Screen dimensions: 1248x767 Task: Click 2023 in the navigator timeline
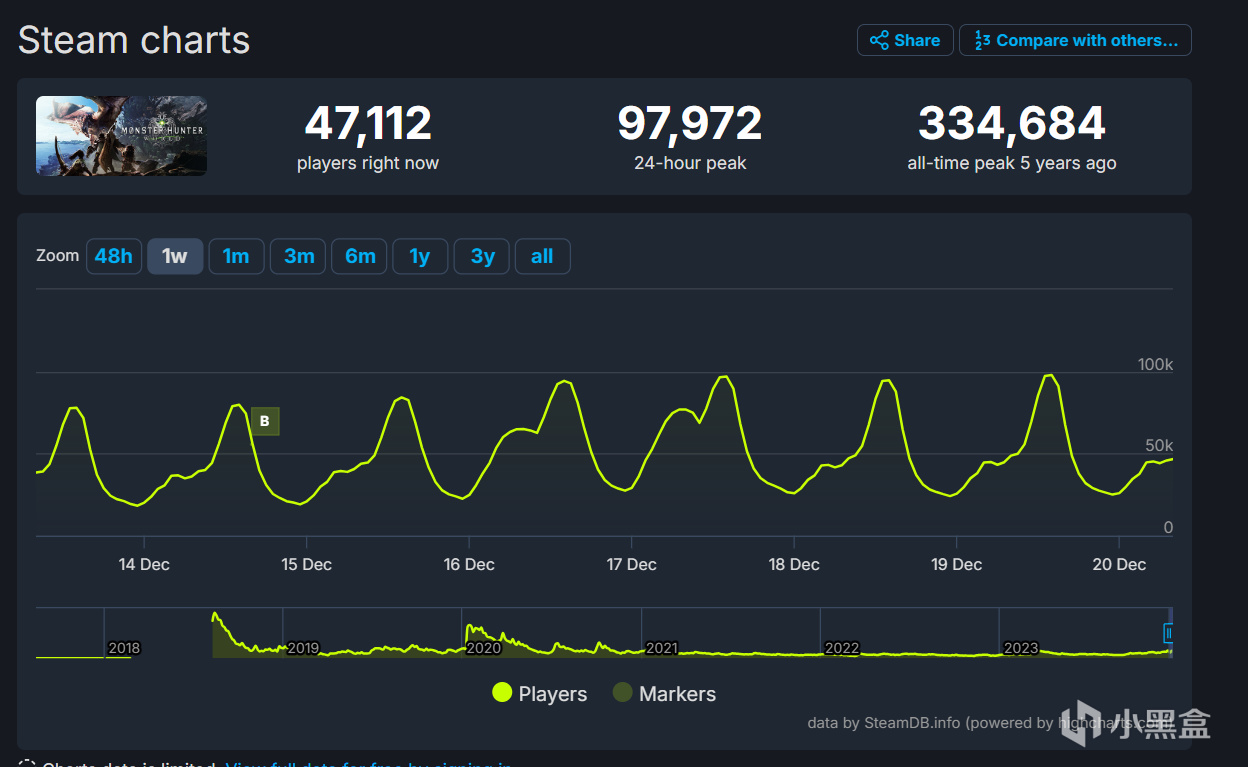1021,648
